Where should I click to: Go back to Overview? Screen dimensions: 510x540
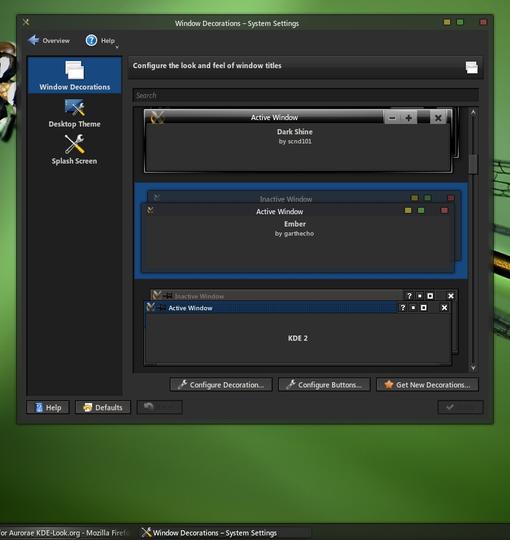tap(49, 41)
